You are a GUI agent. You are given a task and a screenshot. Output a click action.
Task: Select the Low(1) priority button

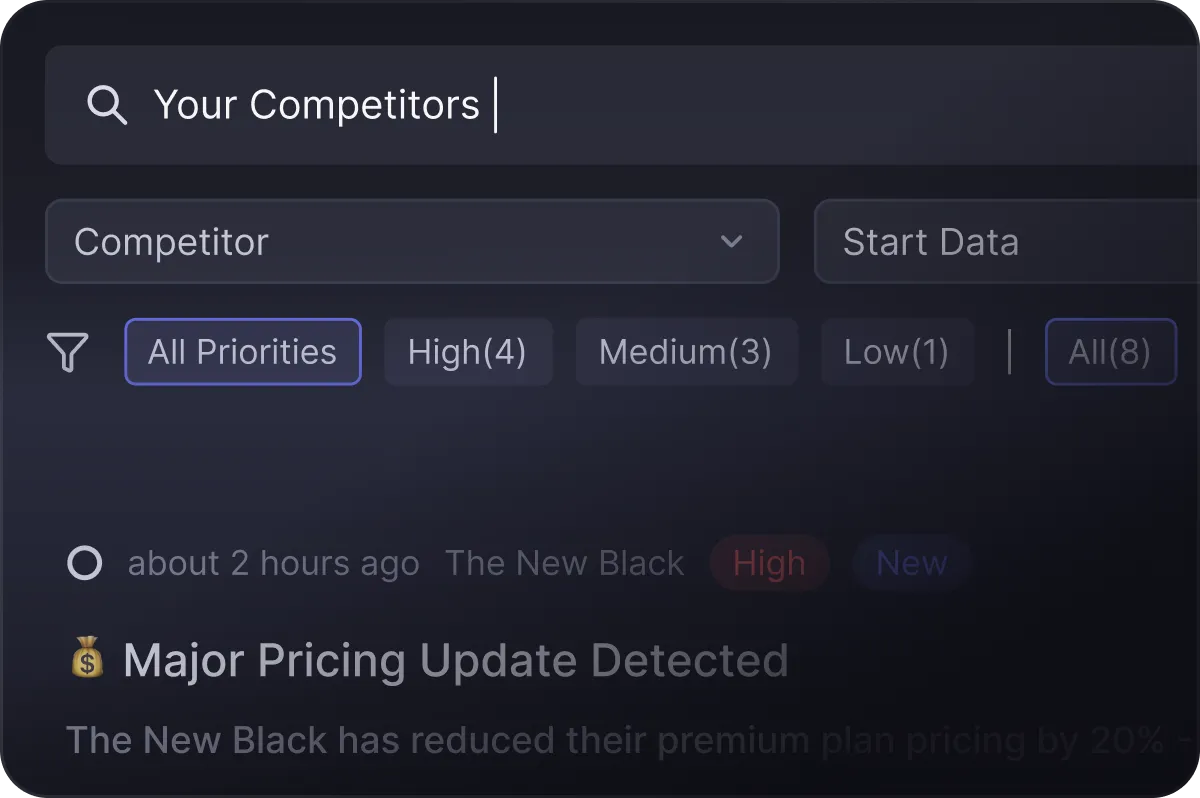click(897, 351)
